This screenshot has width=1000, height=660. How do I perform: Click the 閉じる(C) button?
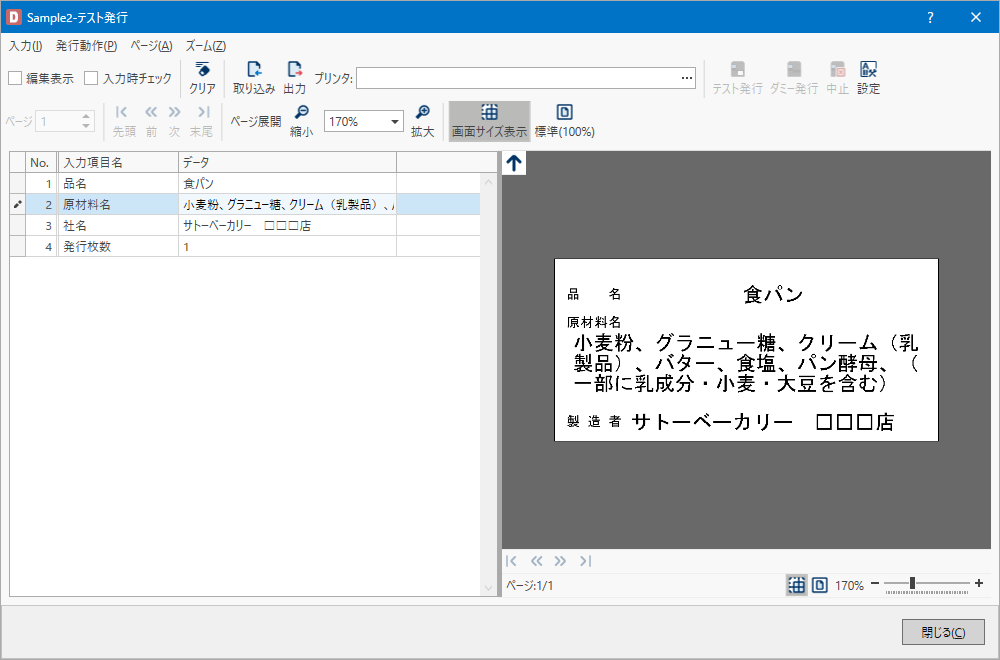pos(943,632)
